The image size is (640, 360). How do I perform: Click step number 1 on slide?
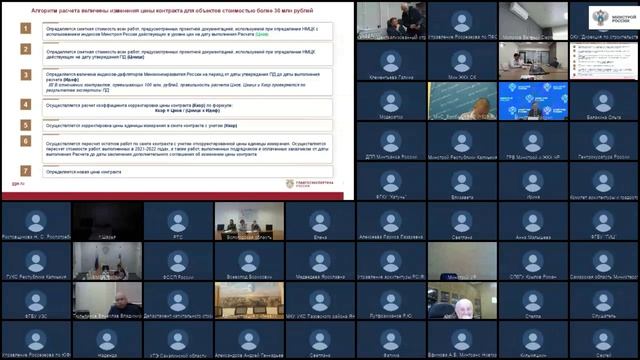(x=26, y=28)
